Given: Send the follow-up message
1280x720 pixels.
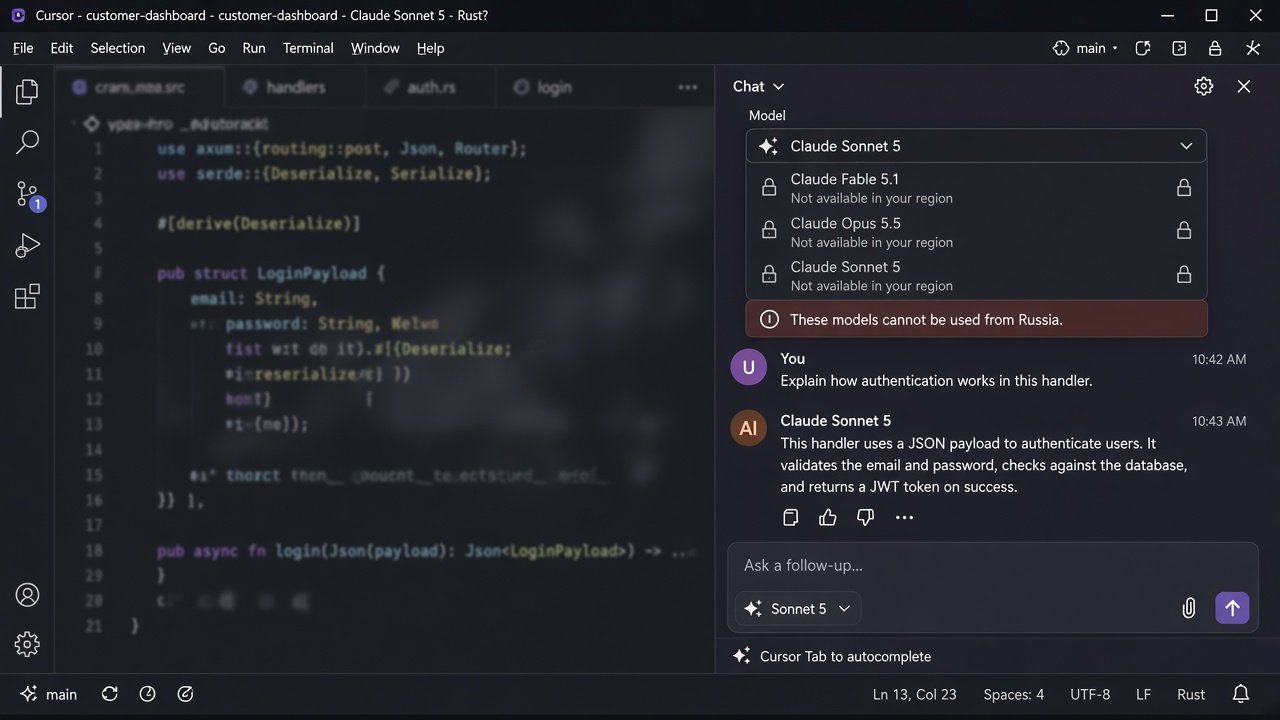Looking at the screenshot, I should [1232, 608].
